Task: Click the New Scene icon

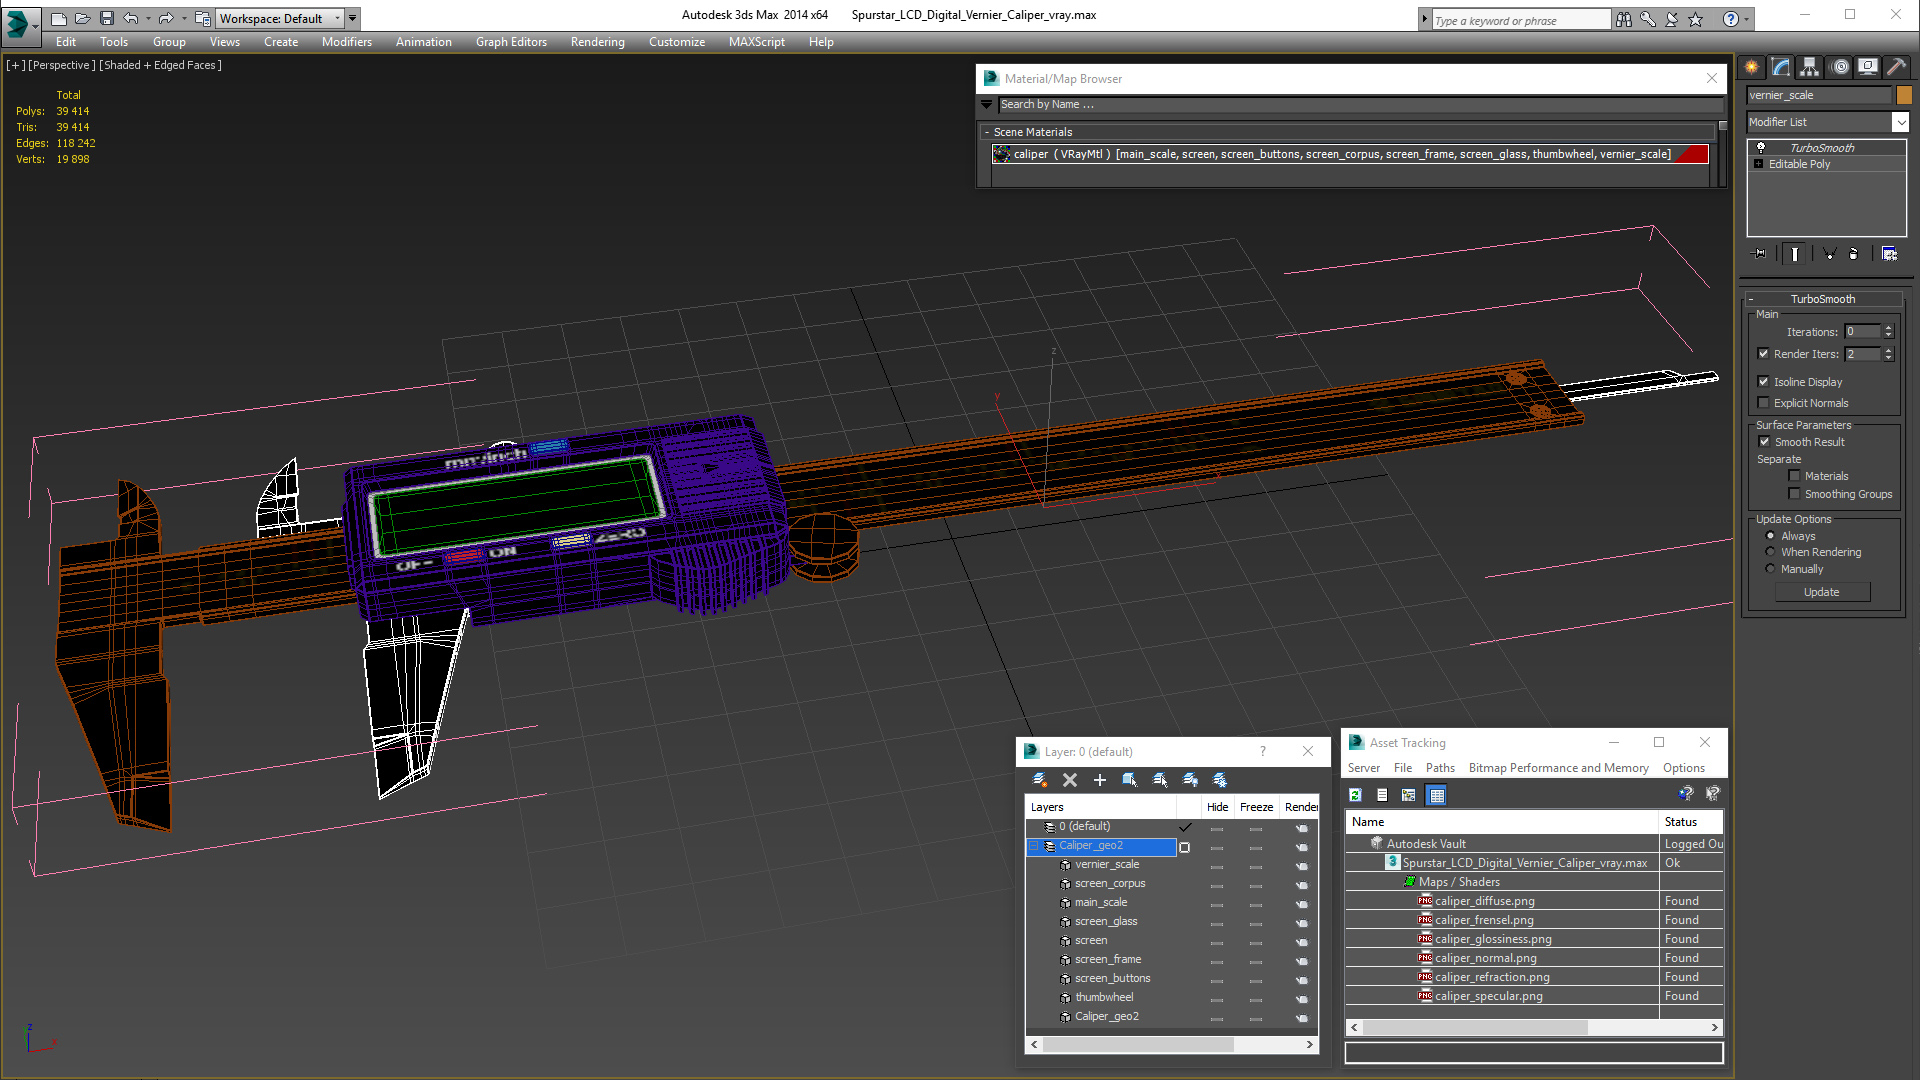Action: click(58, 18)
